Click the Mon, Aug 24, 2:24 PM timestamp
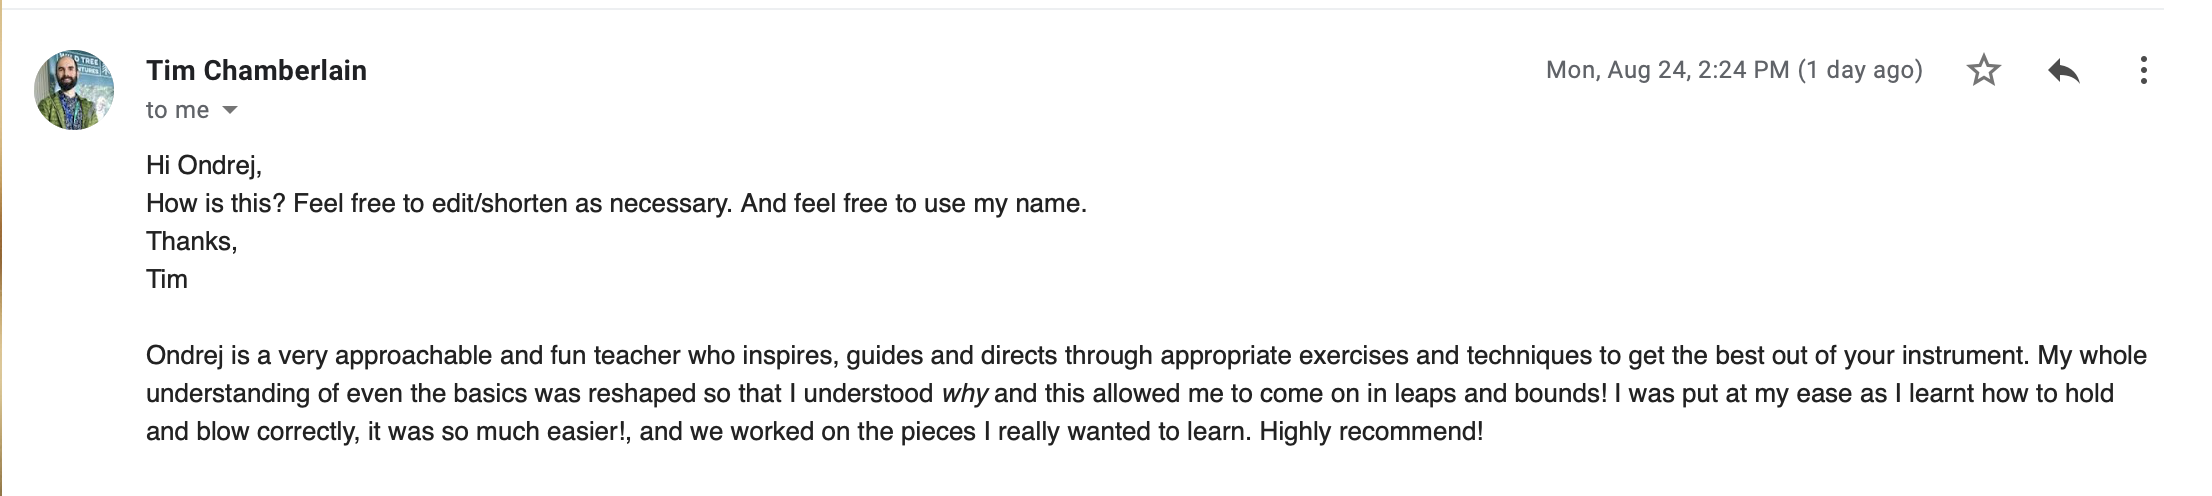2212x496 pixels. click(x=1667, y=70)
